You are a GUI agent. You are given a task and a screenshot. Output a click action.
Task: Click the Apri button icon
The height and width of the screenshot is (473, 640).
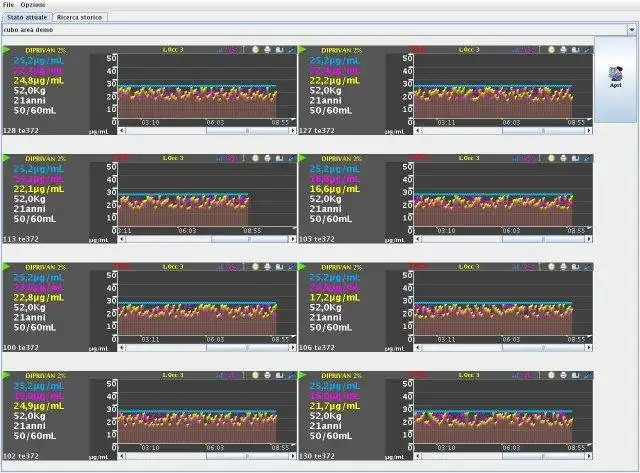[x=616, y=75]
